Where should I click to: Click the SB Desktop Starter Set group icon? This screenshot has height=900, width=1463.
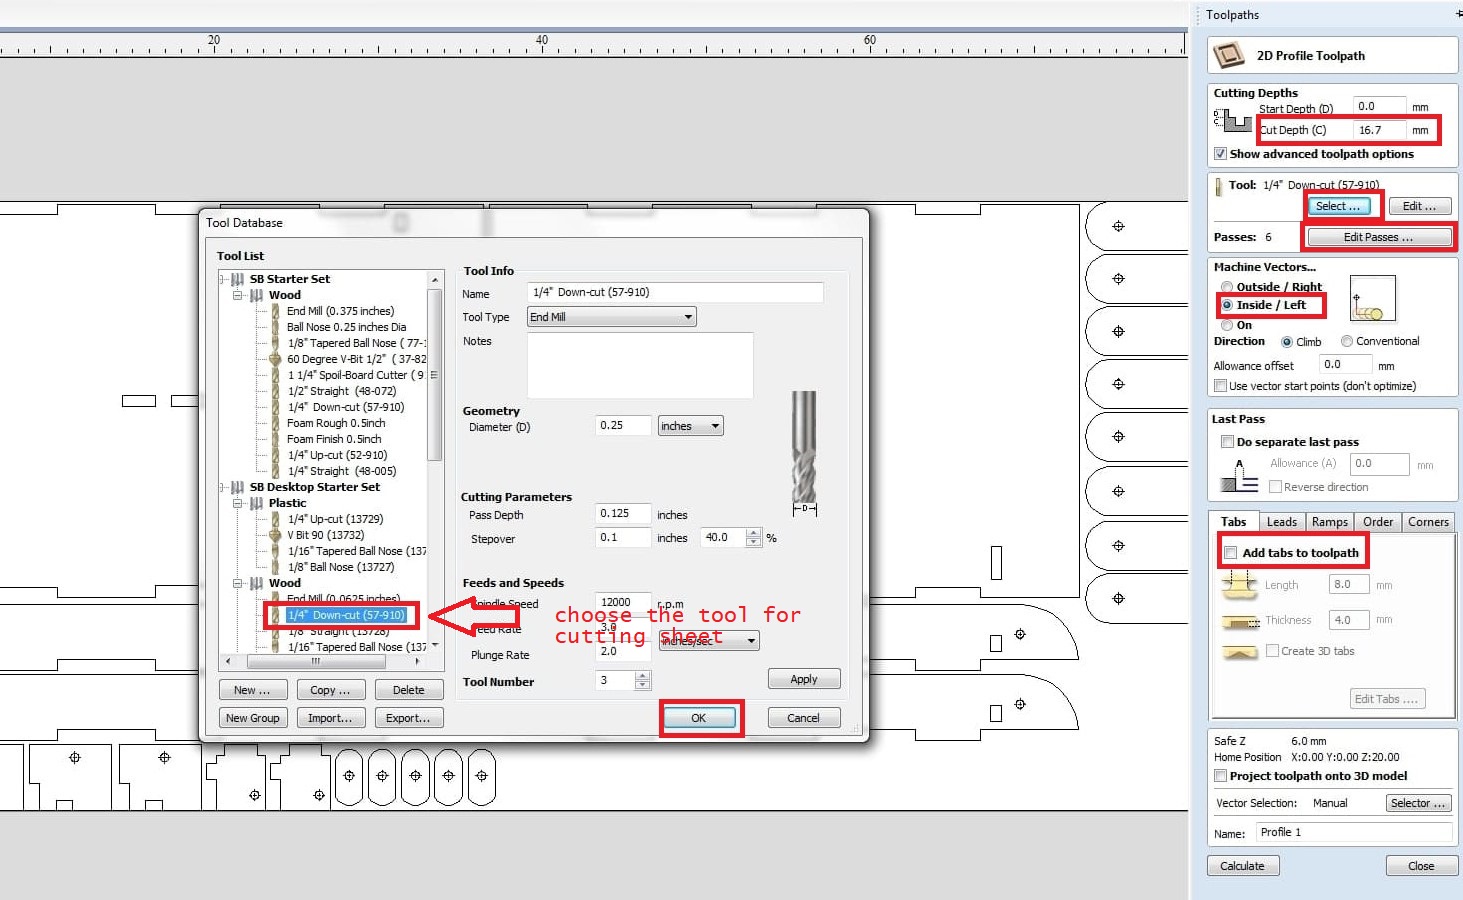(x=237, y=487)
